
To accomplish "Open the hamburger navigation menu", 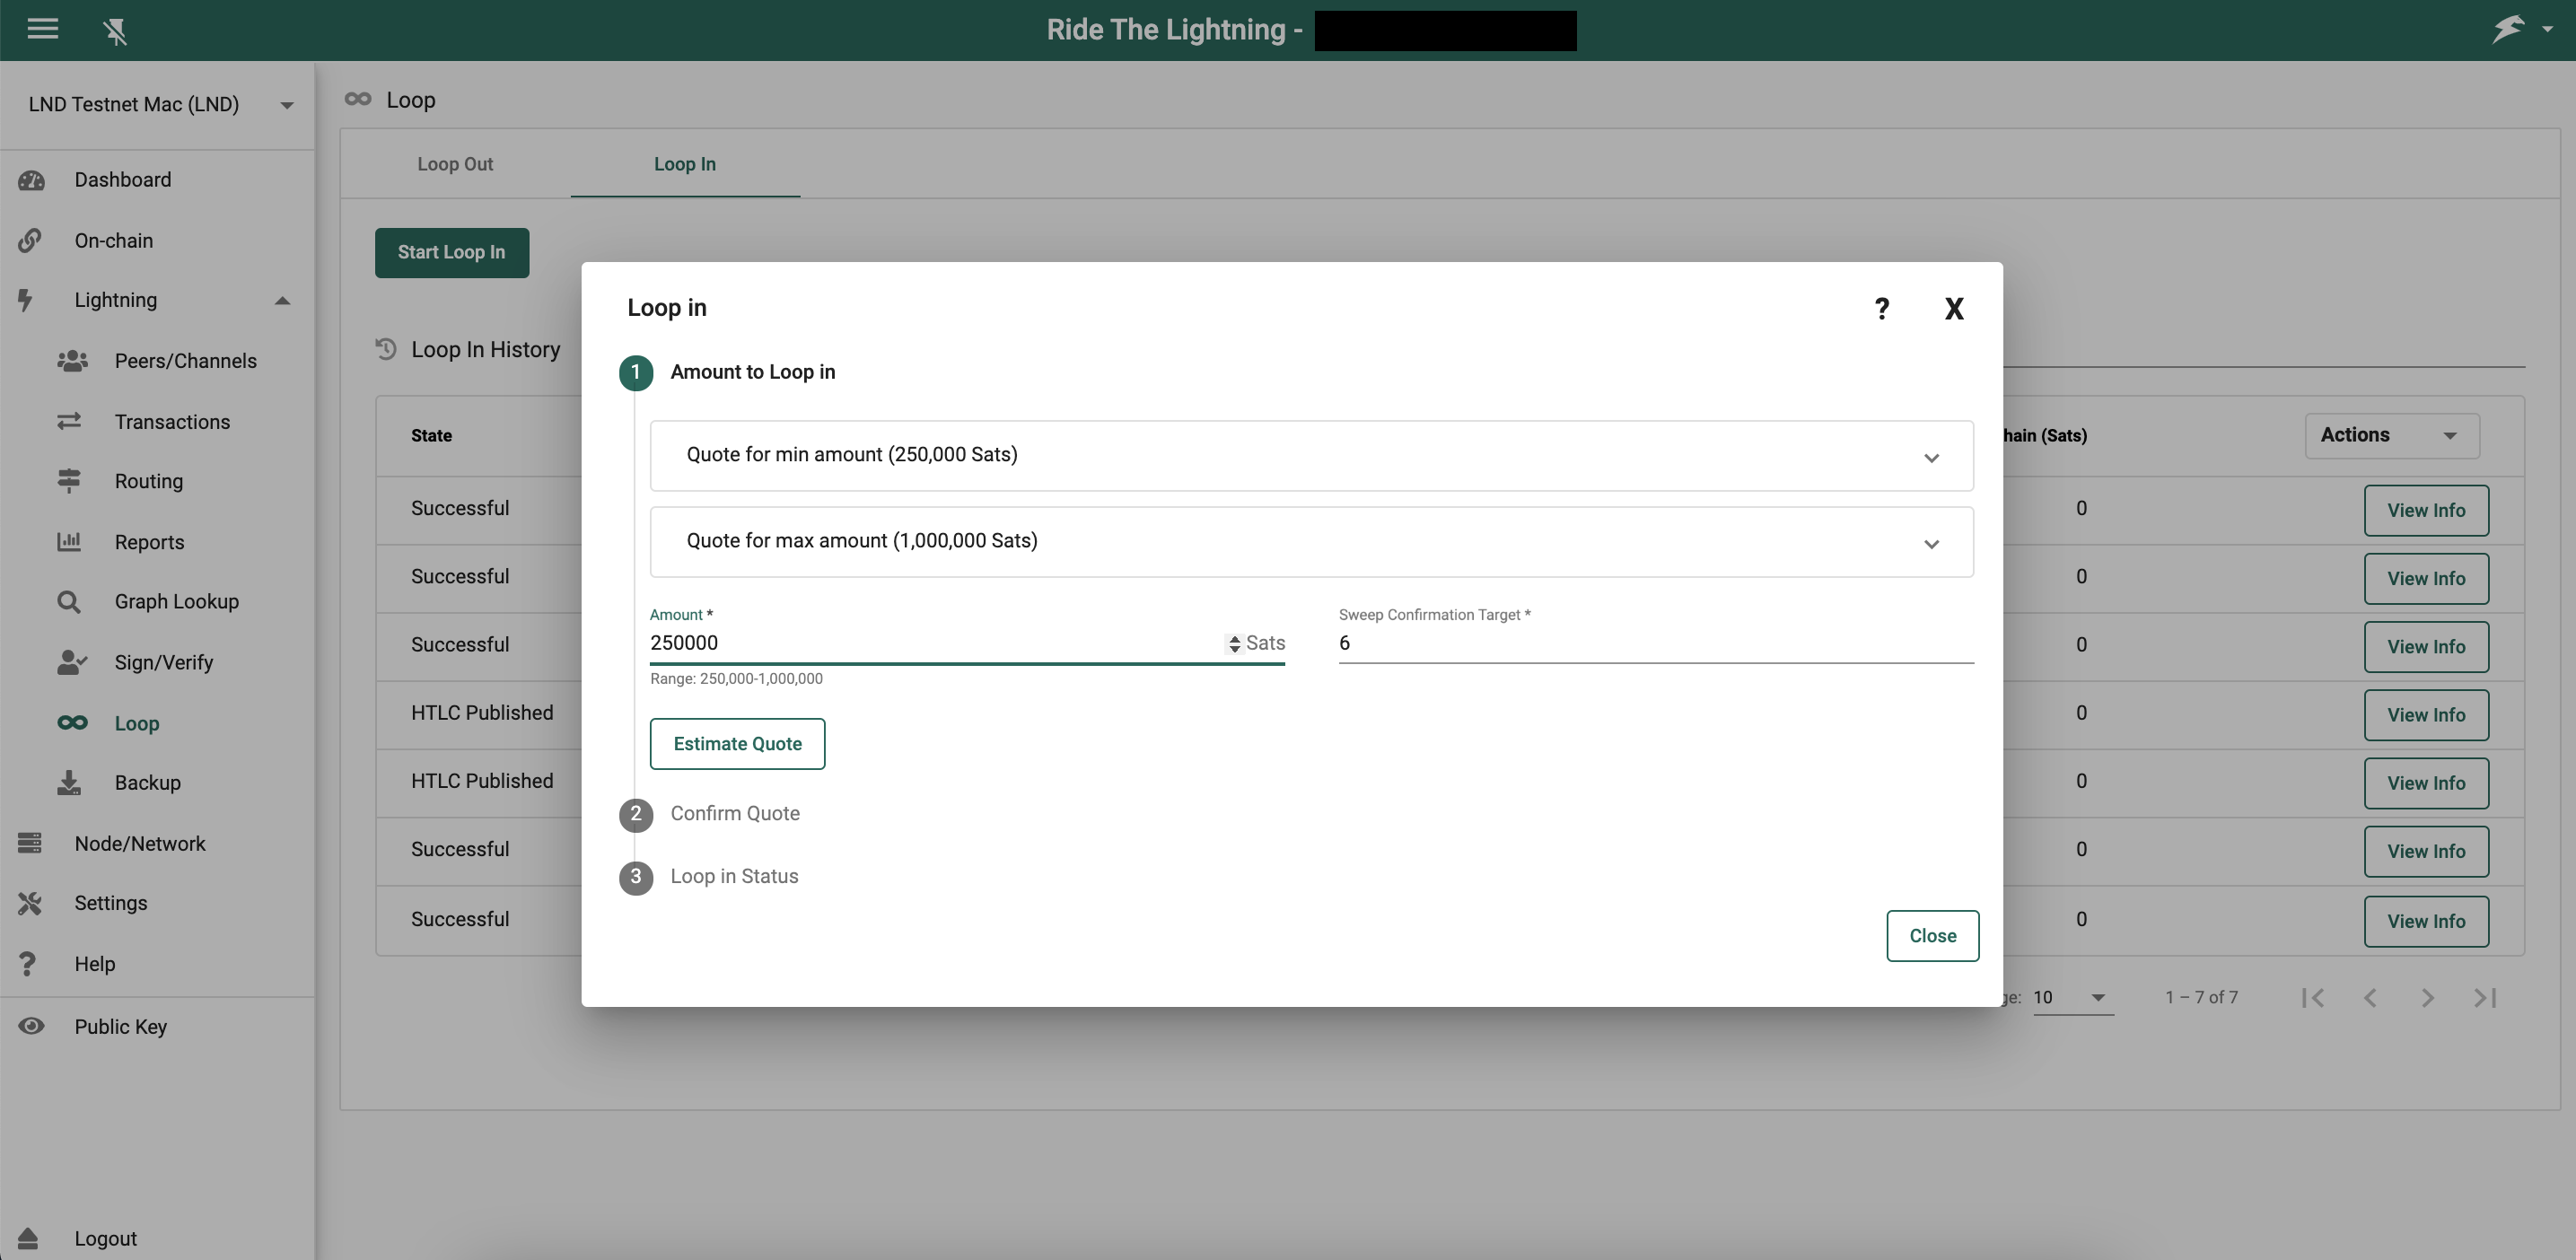I will click(x=42, y=30).
